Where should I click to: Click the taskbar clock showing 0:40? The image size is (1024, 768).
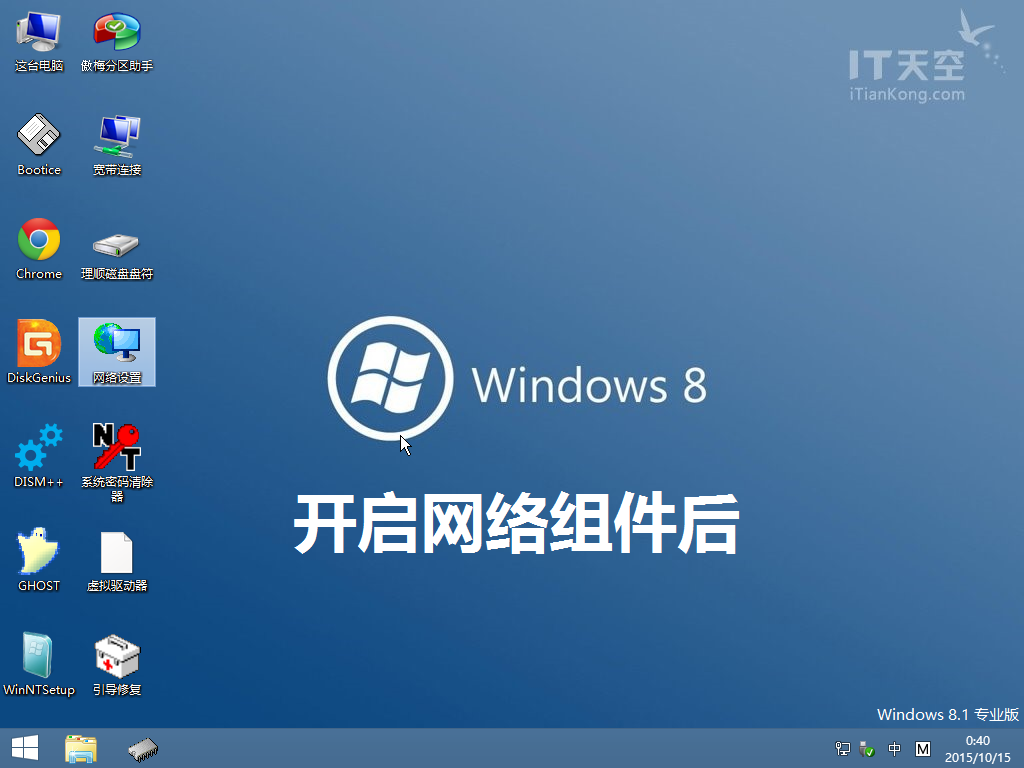(977, 748)
